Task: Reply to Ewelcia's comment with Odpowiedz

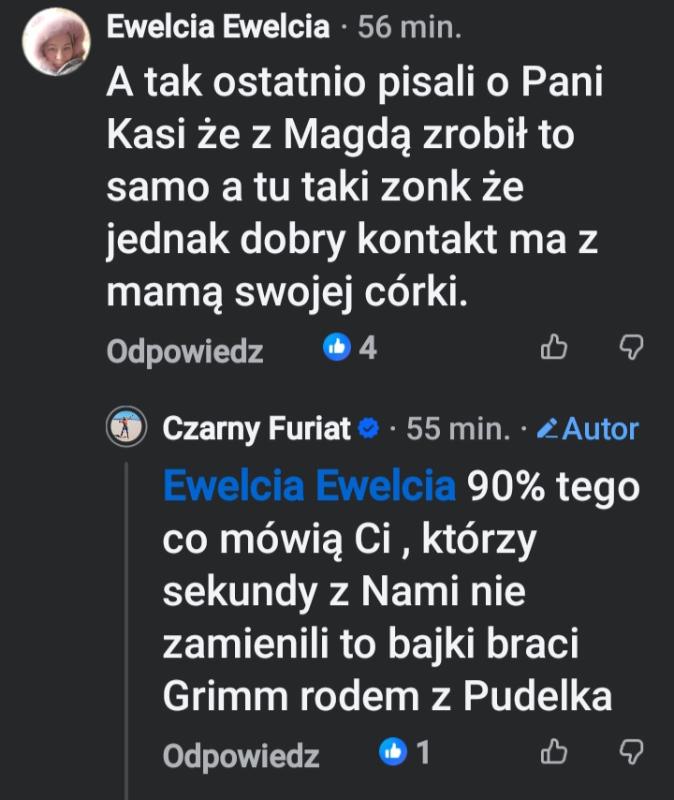Action: tap(185, 351)
